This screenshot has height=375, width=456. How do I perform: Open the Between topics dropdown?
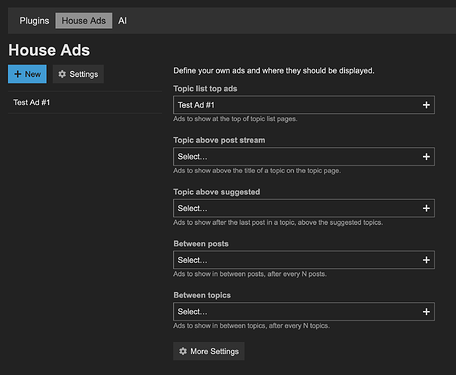tap(304, 312)
